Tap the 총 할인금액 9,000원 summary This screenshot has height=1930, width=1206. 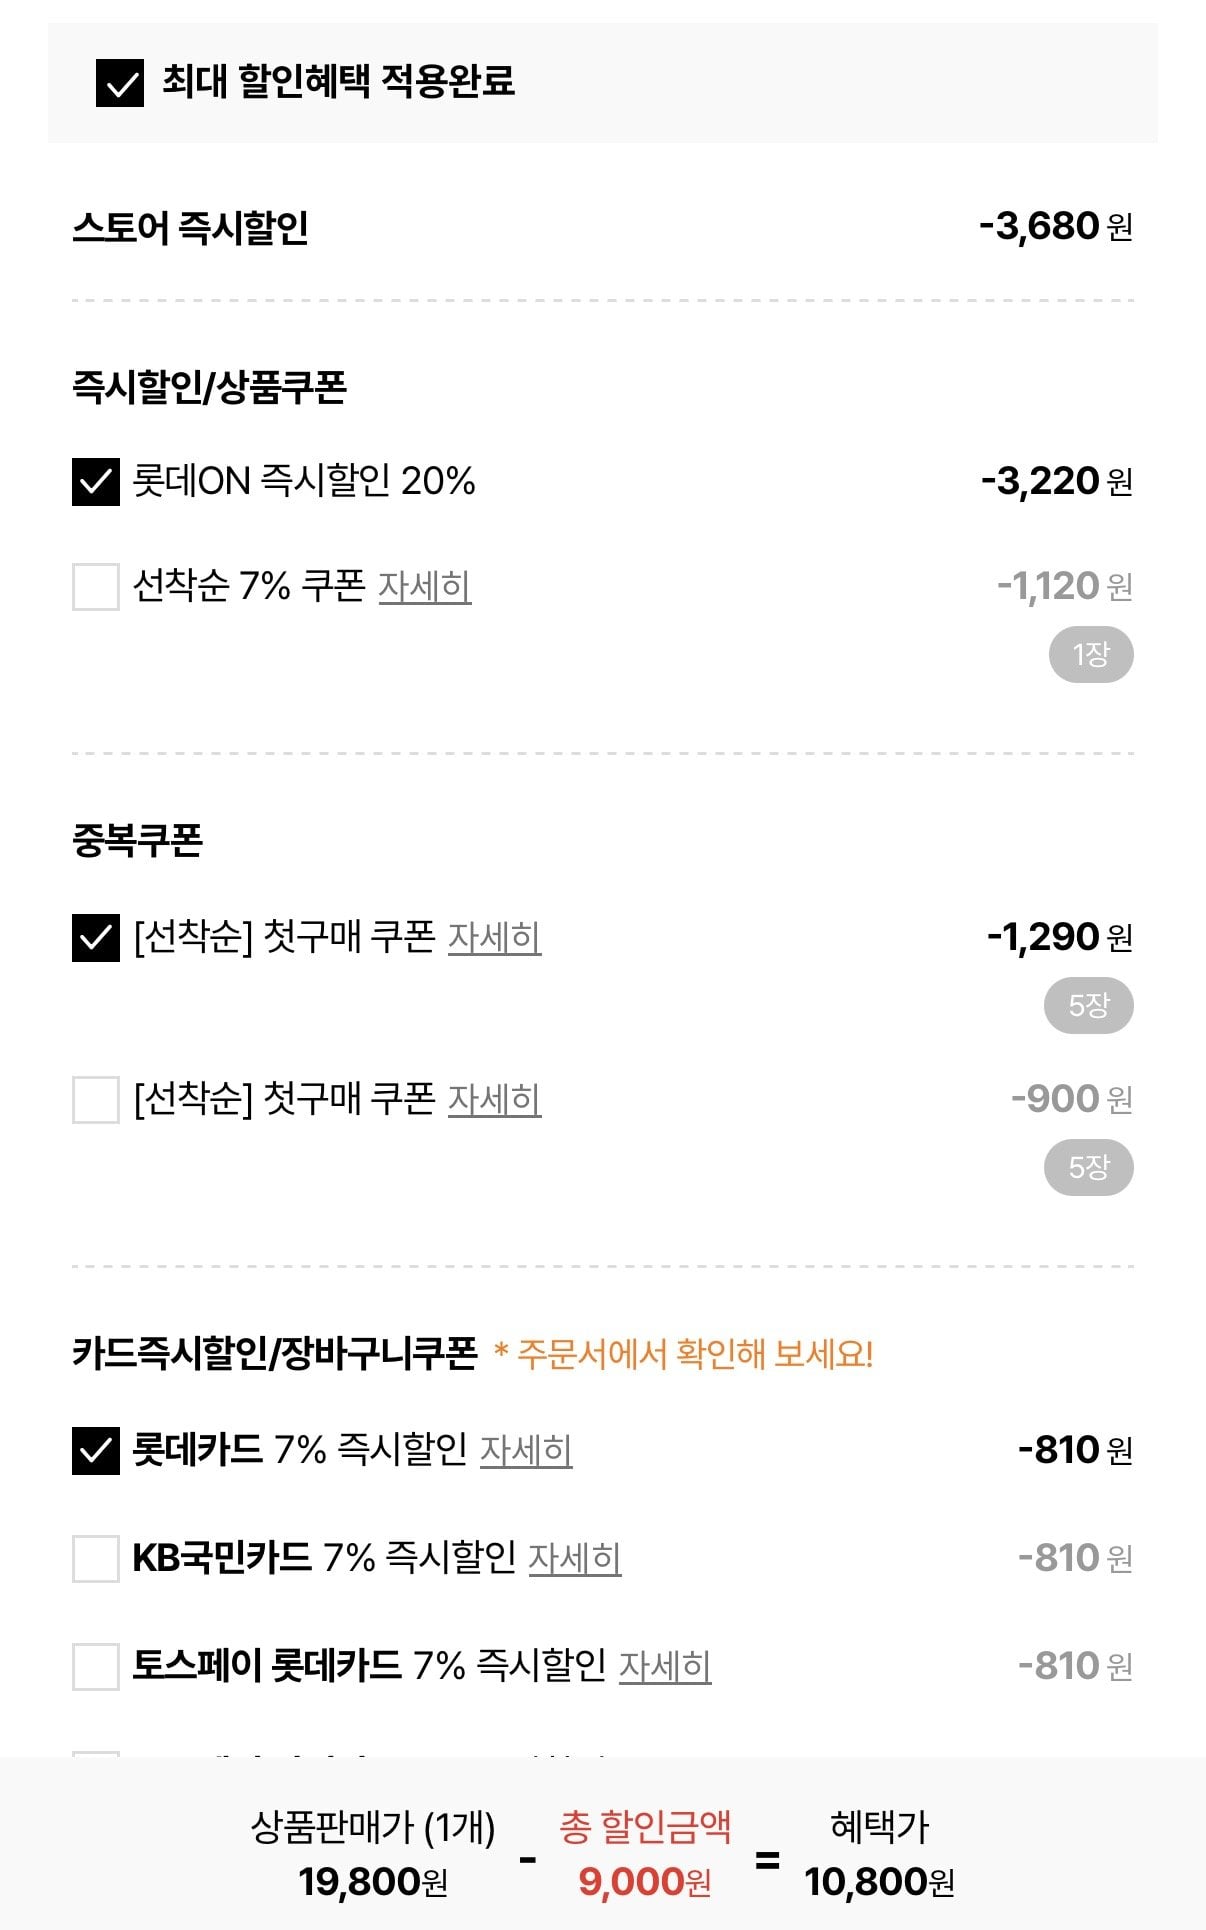point(645,1855)
